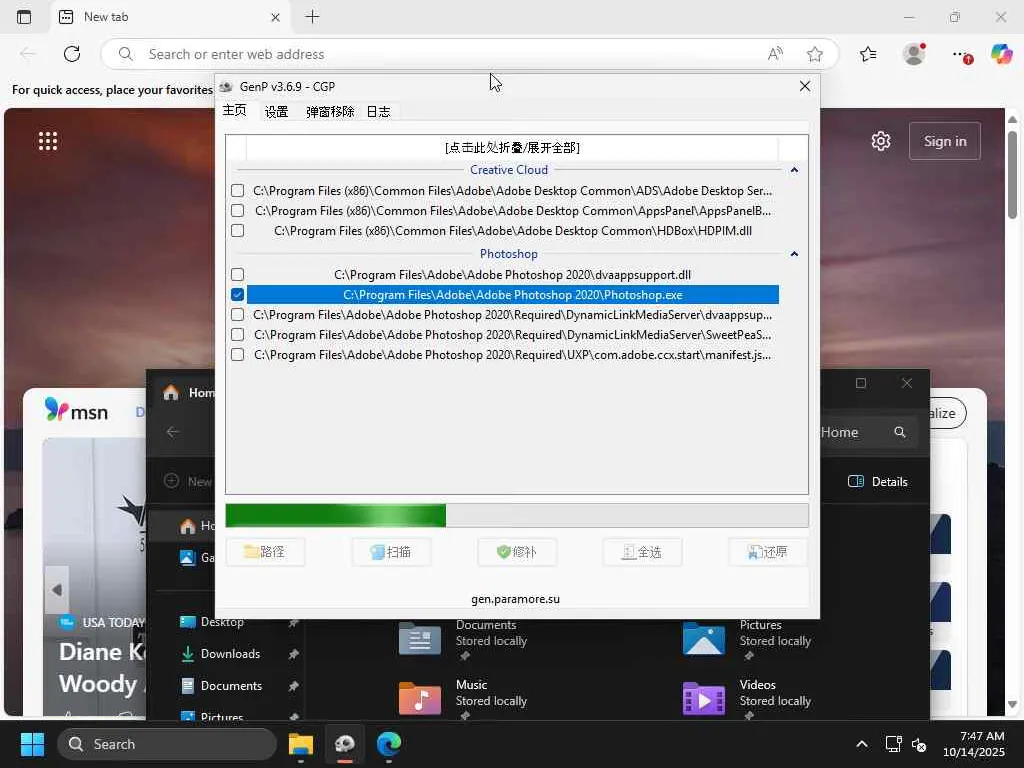Open the Edge profile avatar

914,54
